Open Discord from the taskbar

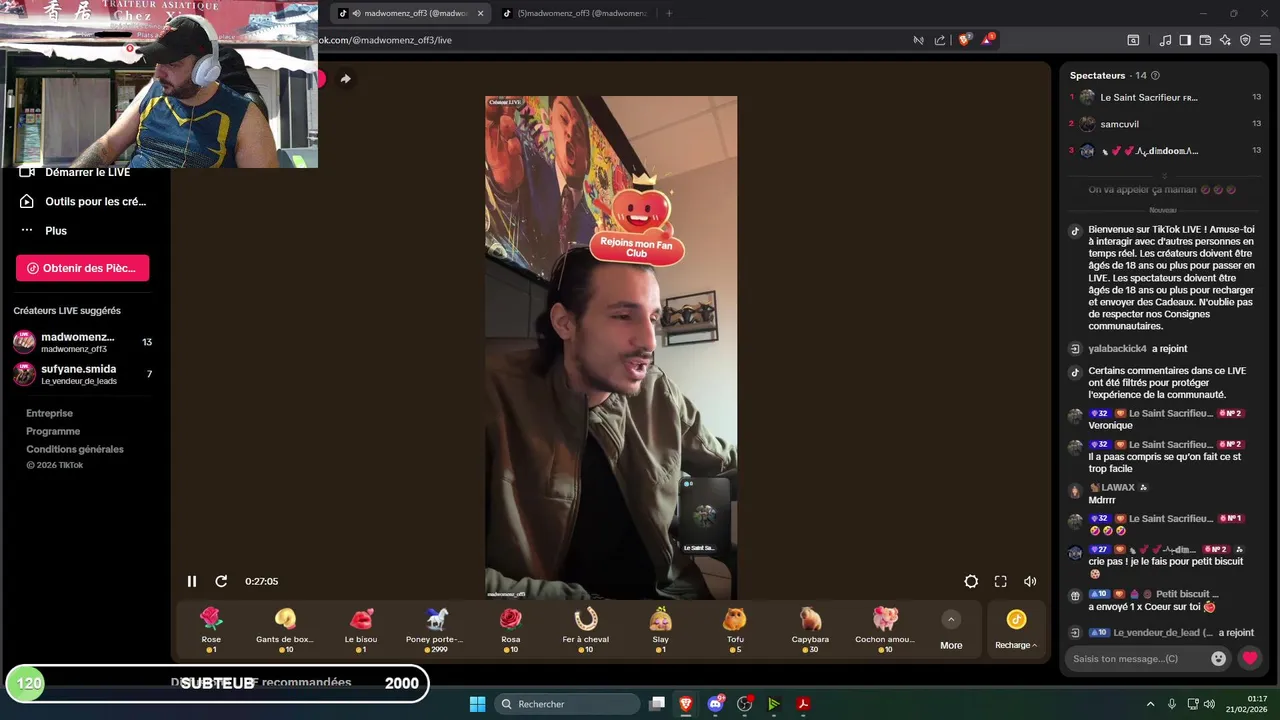pos(715,704)
